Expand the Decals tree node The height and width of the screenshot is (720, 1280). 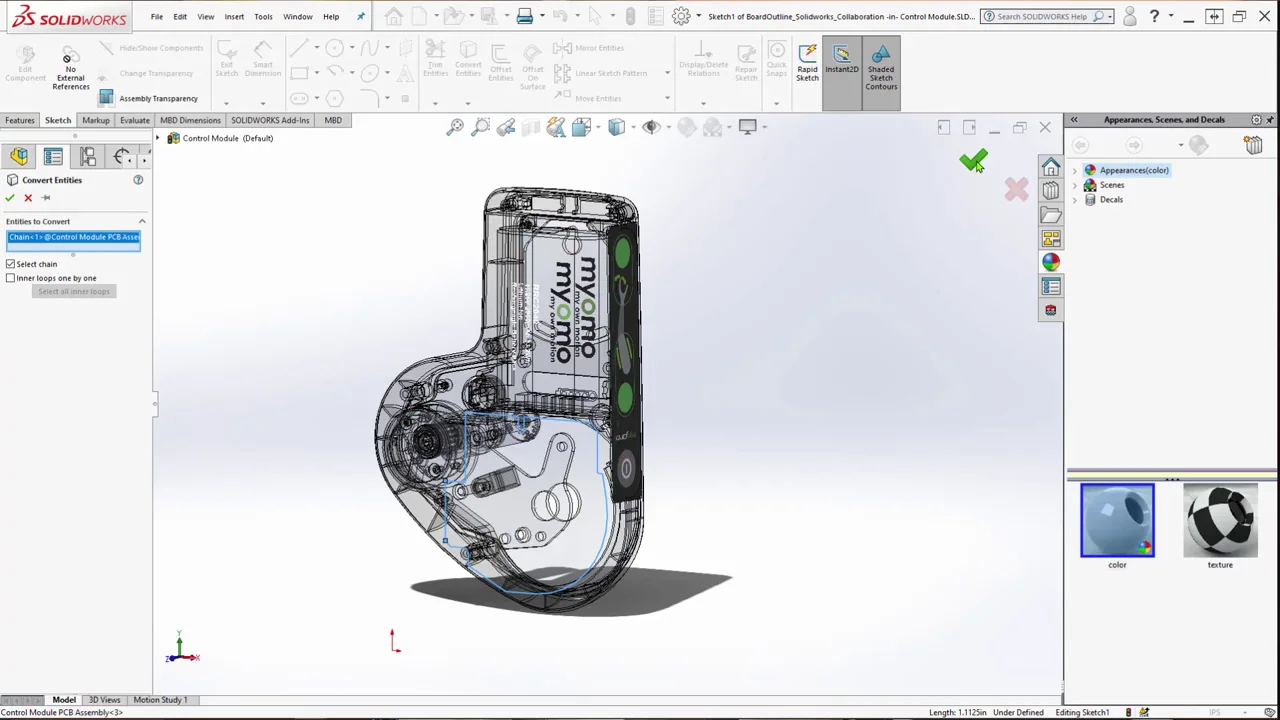pos(1075,200)
